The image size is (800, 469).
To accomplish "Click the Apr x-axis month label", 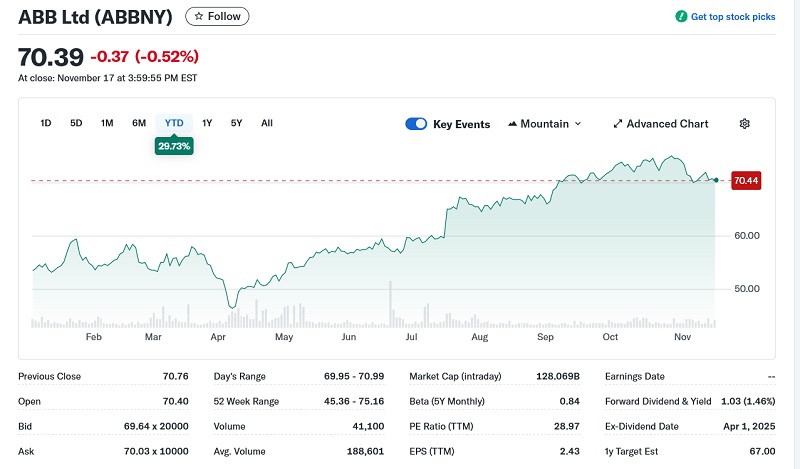I will click(x=218, y=337).
